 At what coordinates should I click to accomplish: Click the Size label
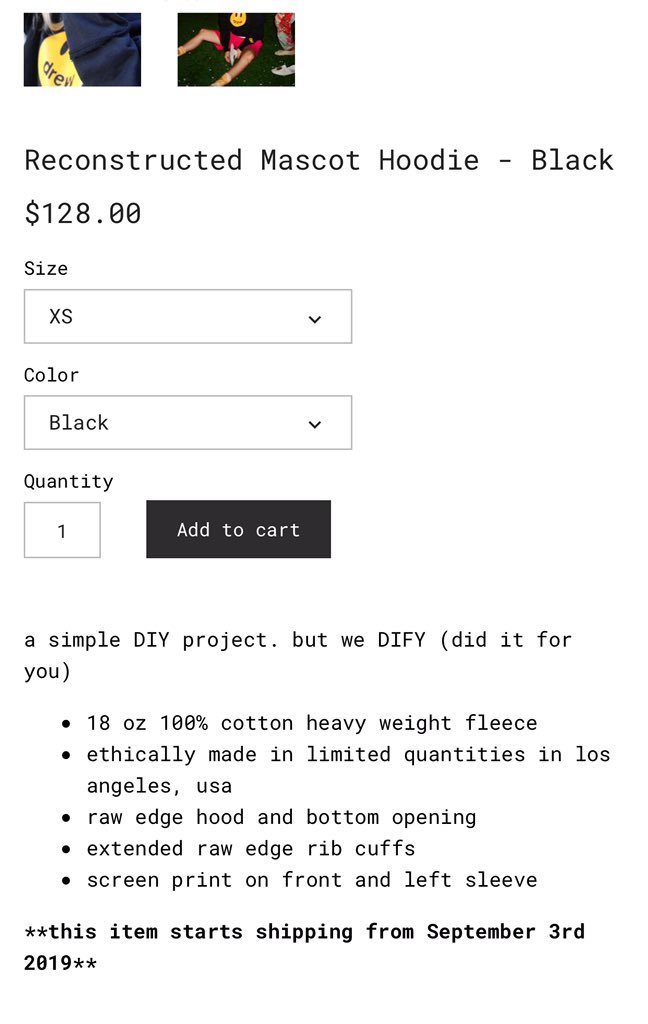click(46, 268)
